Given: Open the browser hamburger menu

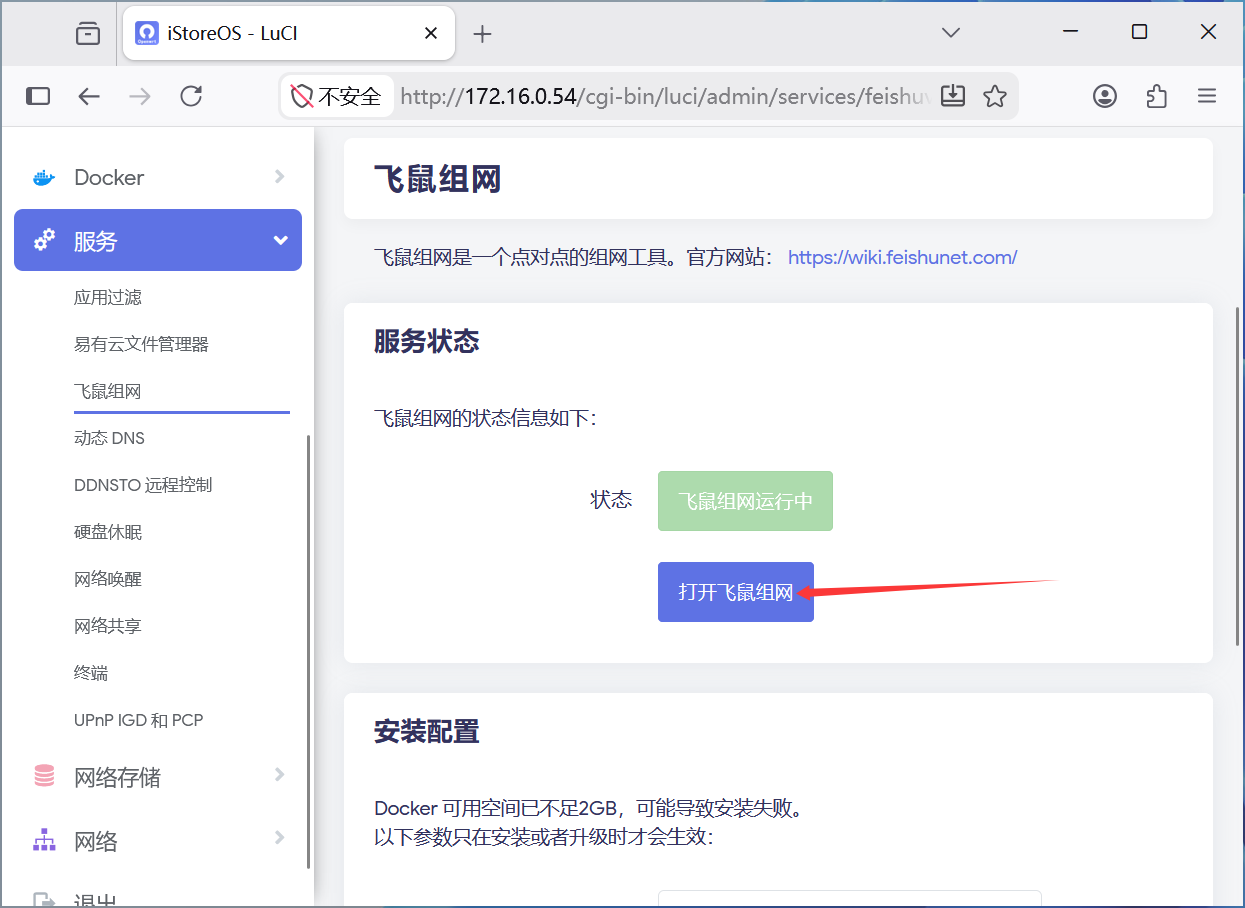Looking at the screenshot, I should [1207, 96].
